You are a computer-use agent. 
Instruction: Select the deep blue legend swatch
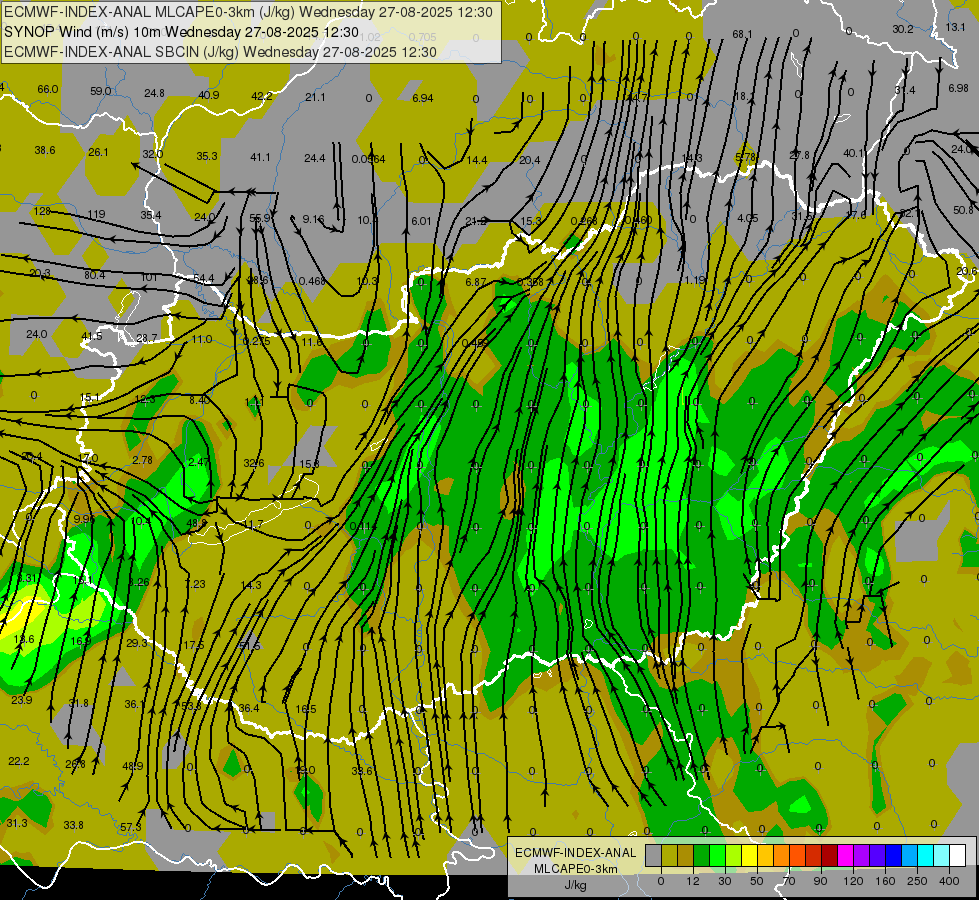pos(894,855)
